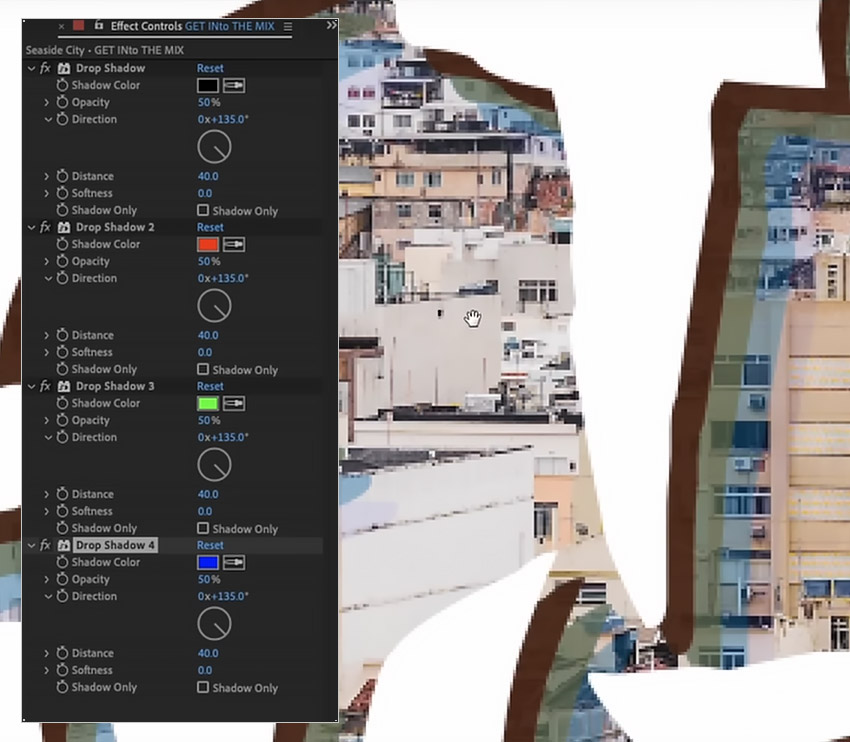
Task: Reset the Drop Shadow 3 effect
Action: 210,386
